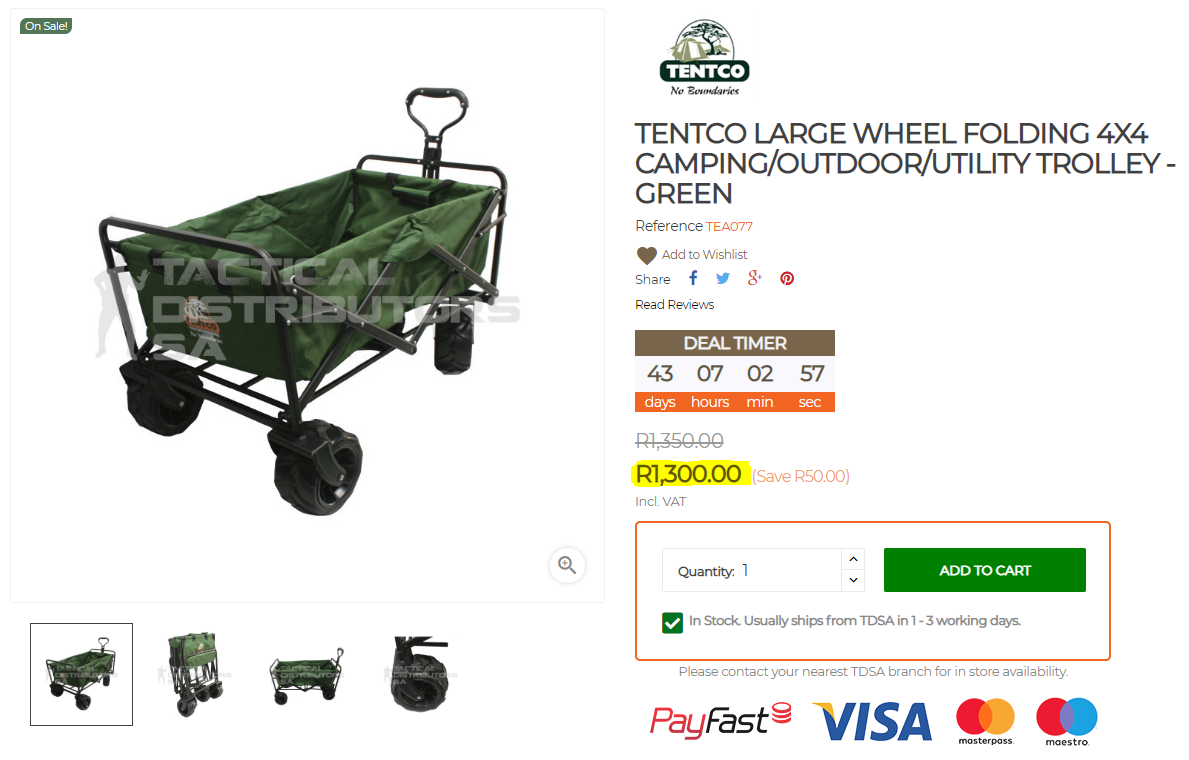Increase quantity with the up arrow
The height and width of the screenshot is (760, 1189).
853,559
